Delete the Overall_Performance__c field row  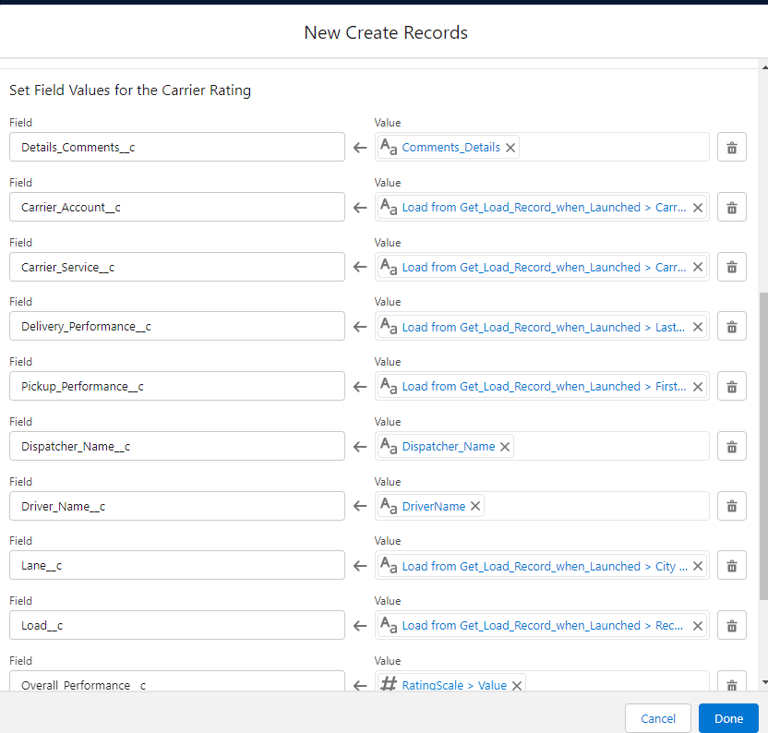[x=731, y=681]
